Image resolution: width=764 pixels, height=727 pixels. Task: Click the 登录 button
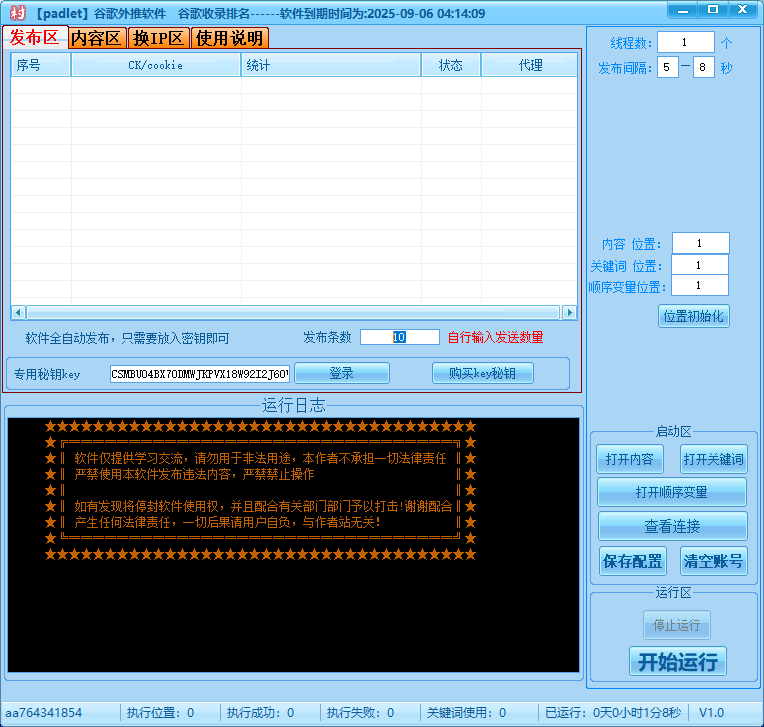(x=342, y=373)
